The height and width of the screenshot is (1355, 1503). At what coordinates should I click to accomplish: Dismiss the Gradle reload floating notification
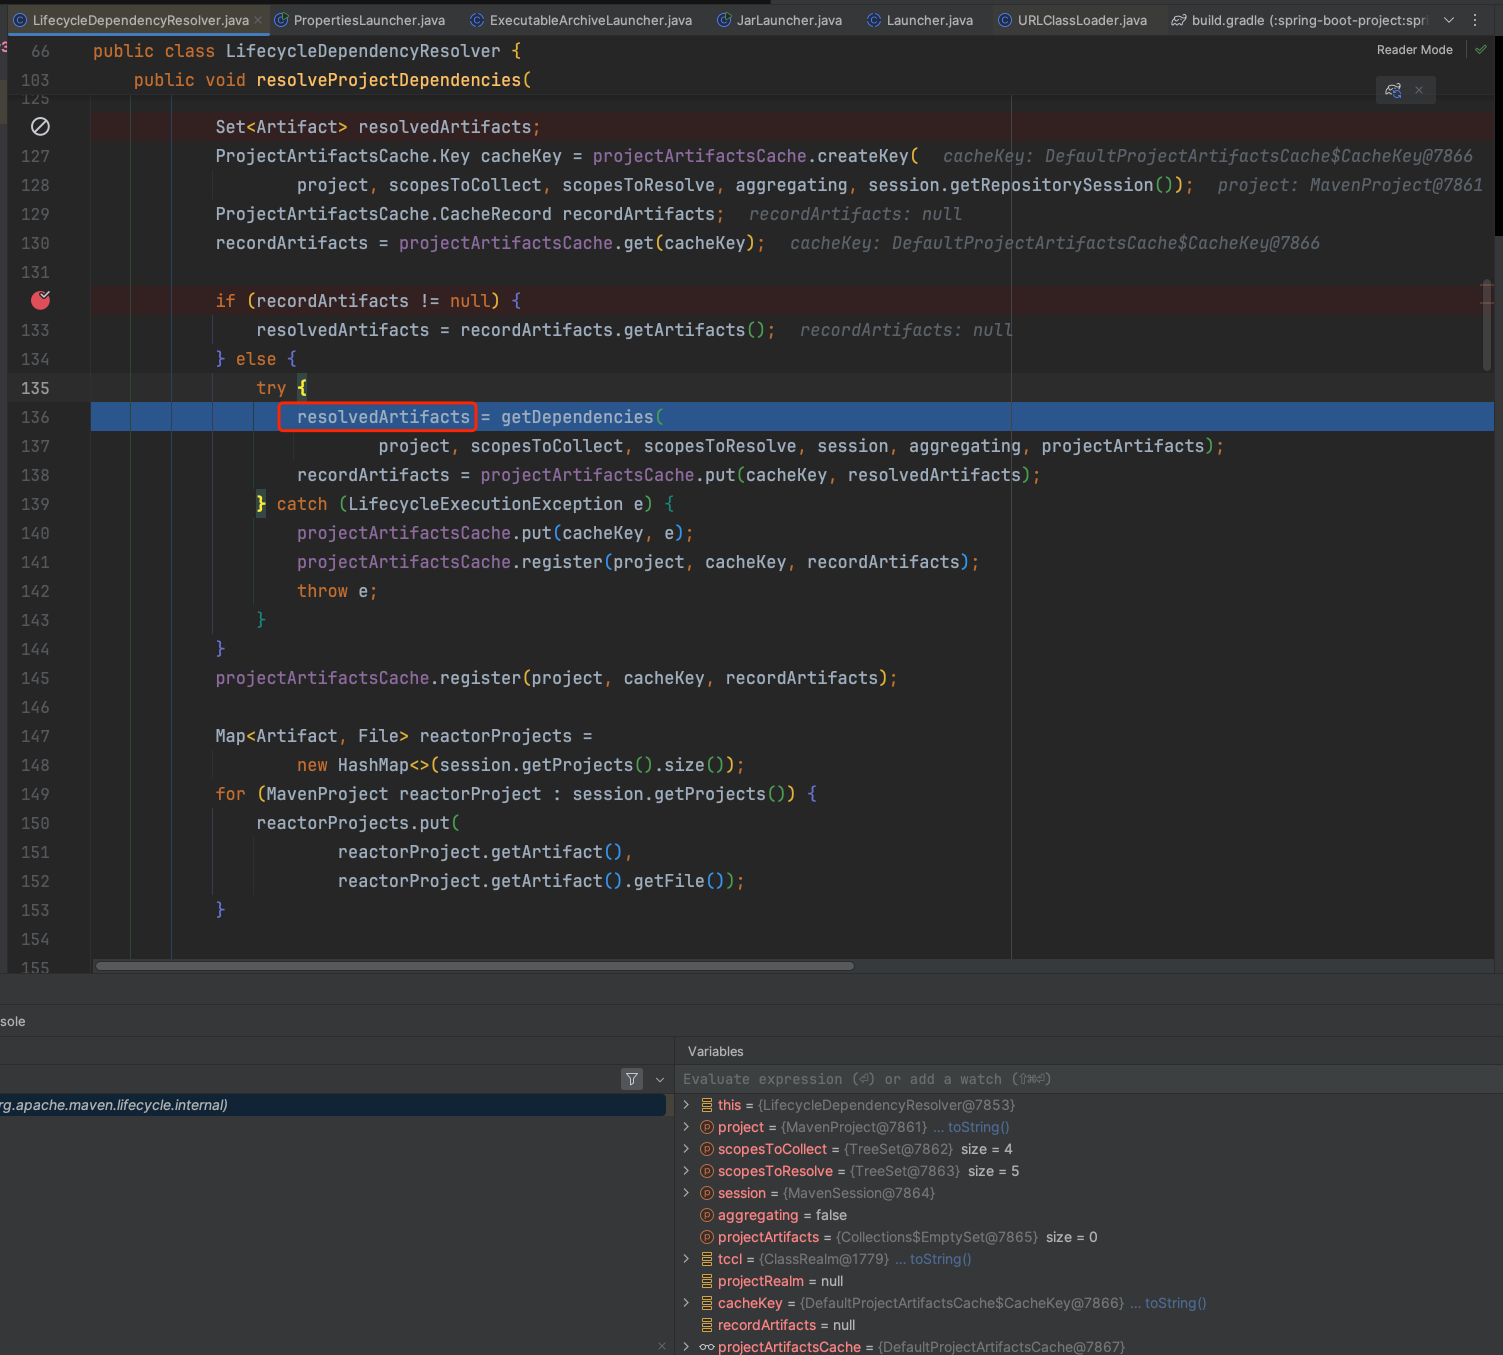pyautogui.click(x=1418, y=90)
